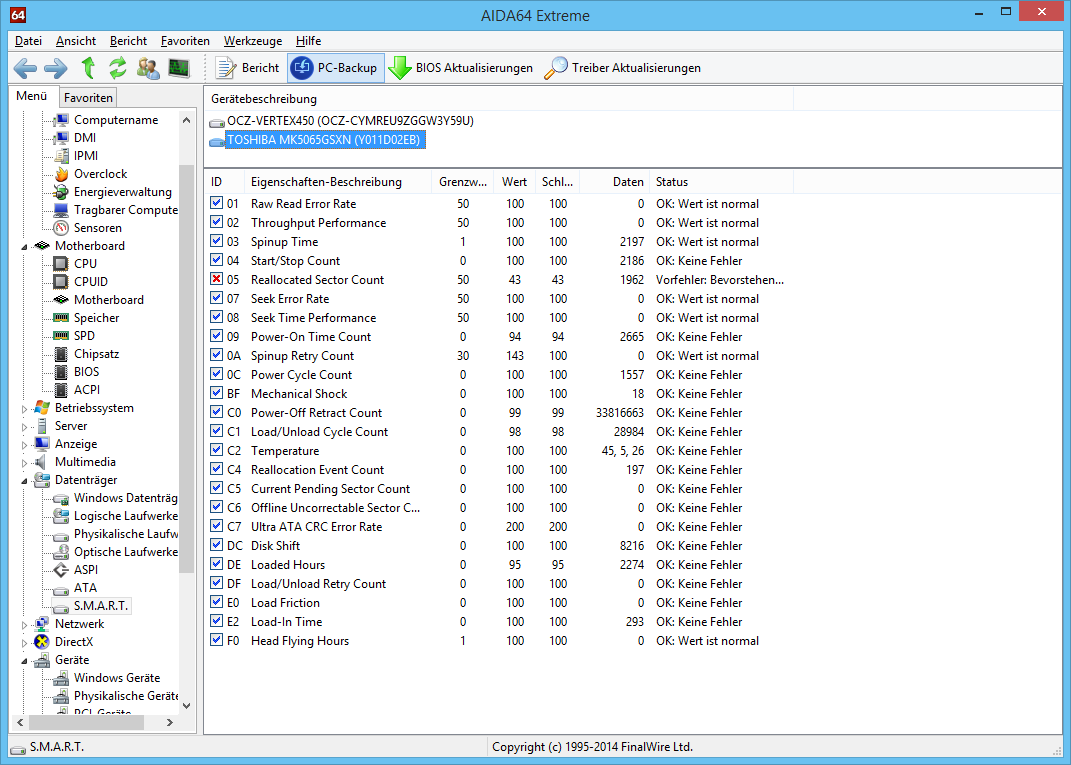Select the Chipsatz icon
Screen dimensions: 1071x765
pyautogui.click(x=61, y=354)
